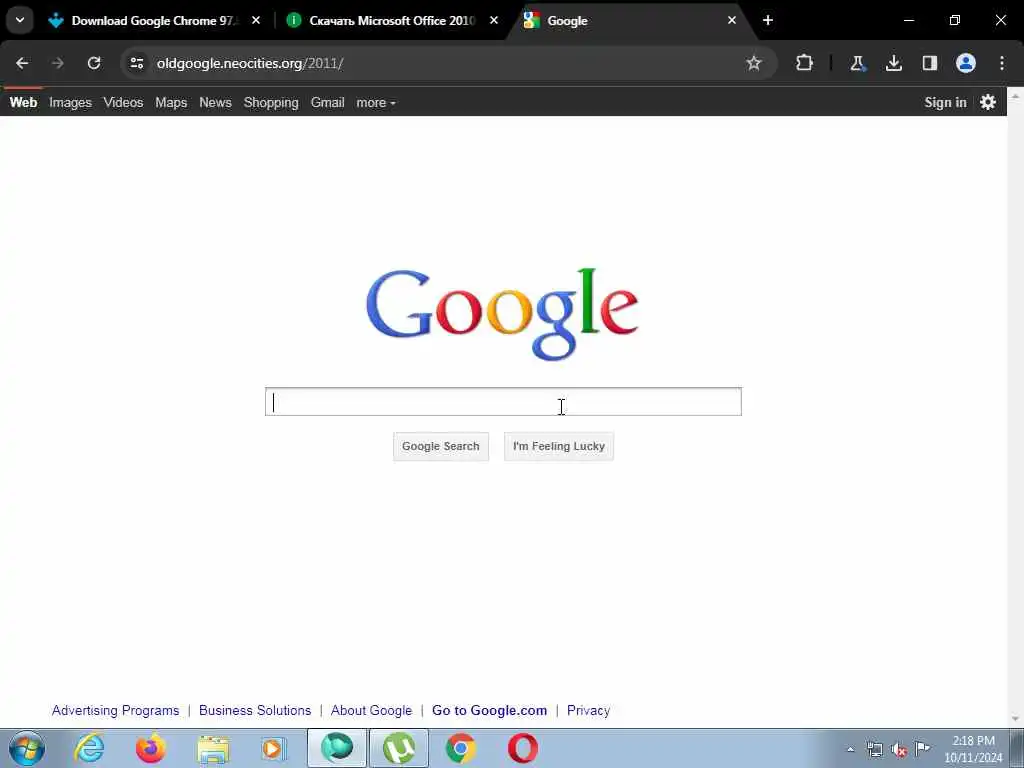Open Google settings gear icon
Image resolution: width=1024 pixels, height=768 pixels.
pos(988,103)
